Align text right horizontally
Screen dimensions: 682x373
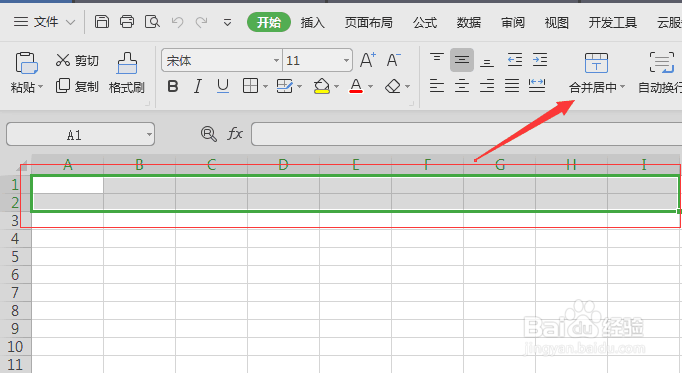pyautogui.click(x=487, y=86)
